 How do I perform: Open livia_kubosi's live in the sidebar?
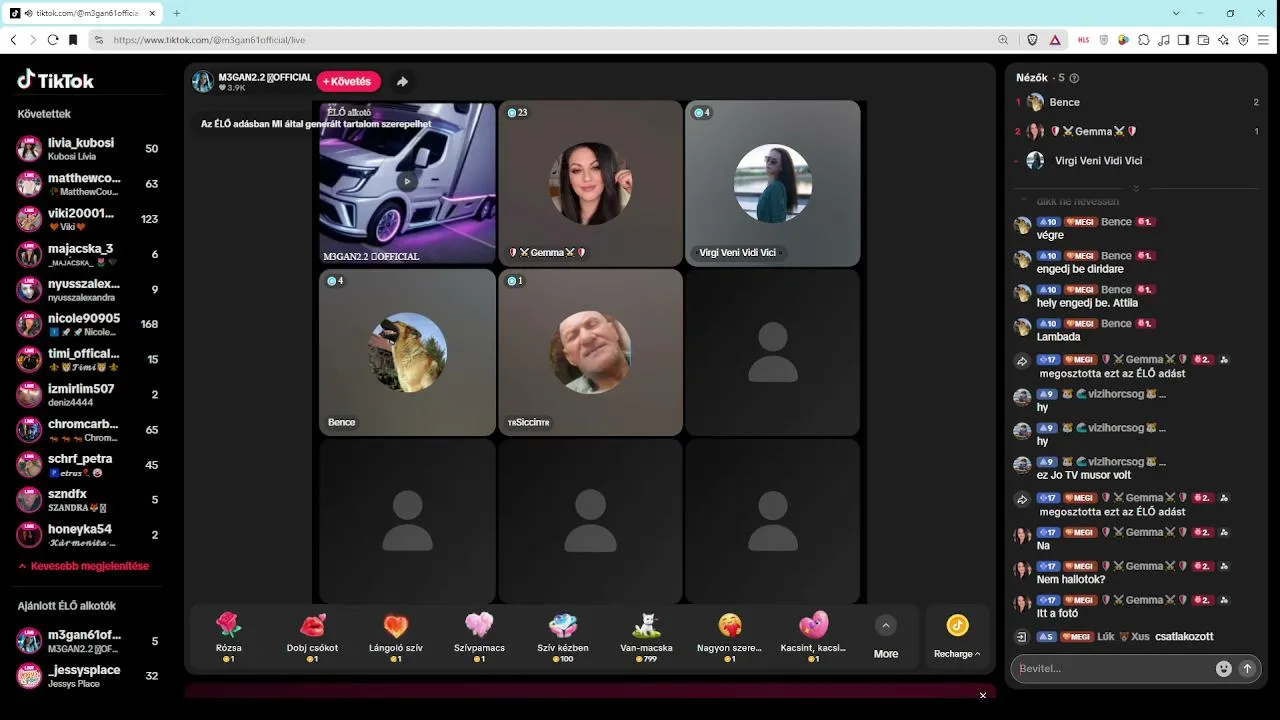pyautogui.click(x=88, y=149)
